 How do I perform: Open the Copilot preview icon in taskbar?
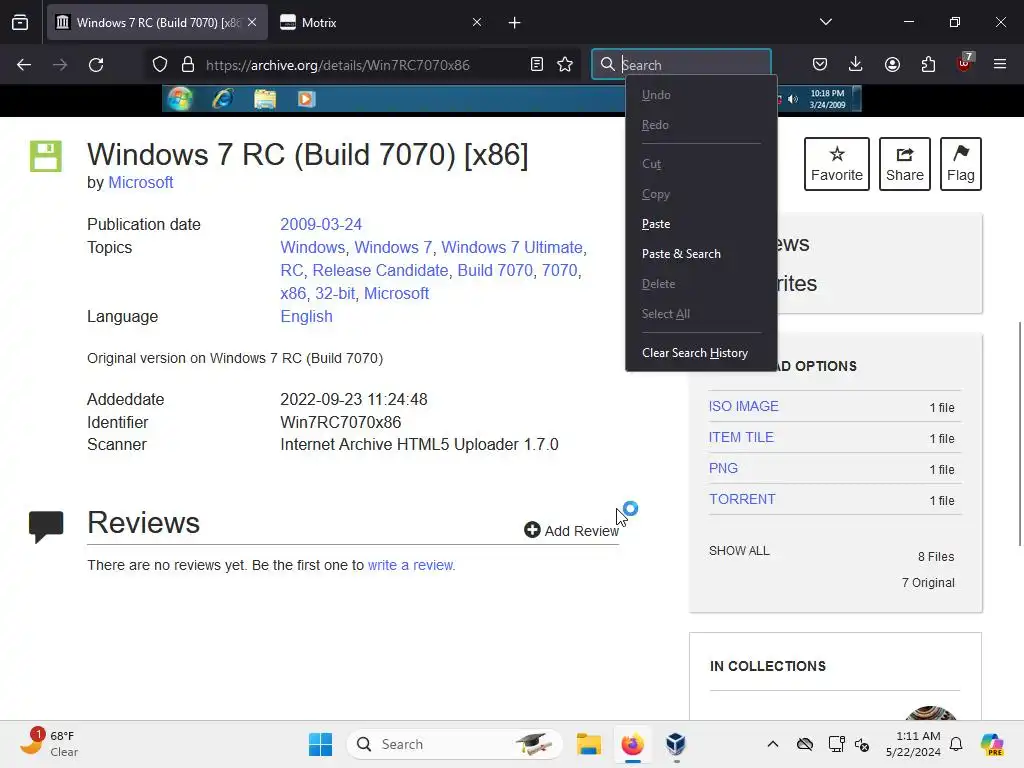pos(992,744)
